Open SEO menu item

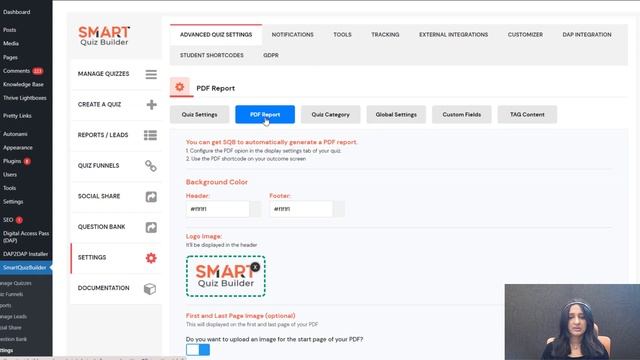tap(8, 220)
